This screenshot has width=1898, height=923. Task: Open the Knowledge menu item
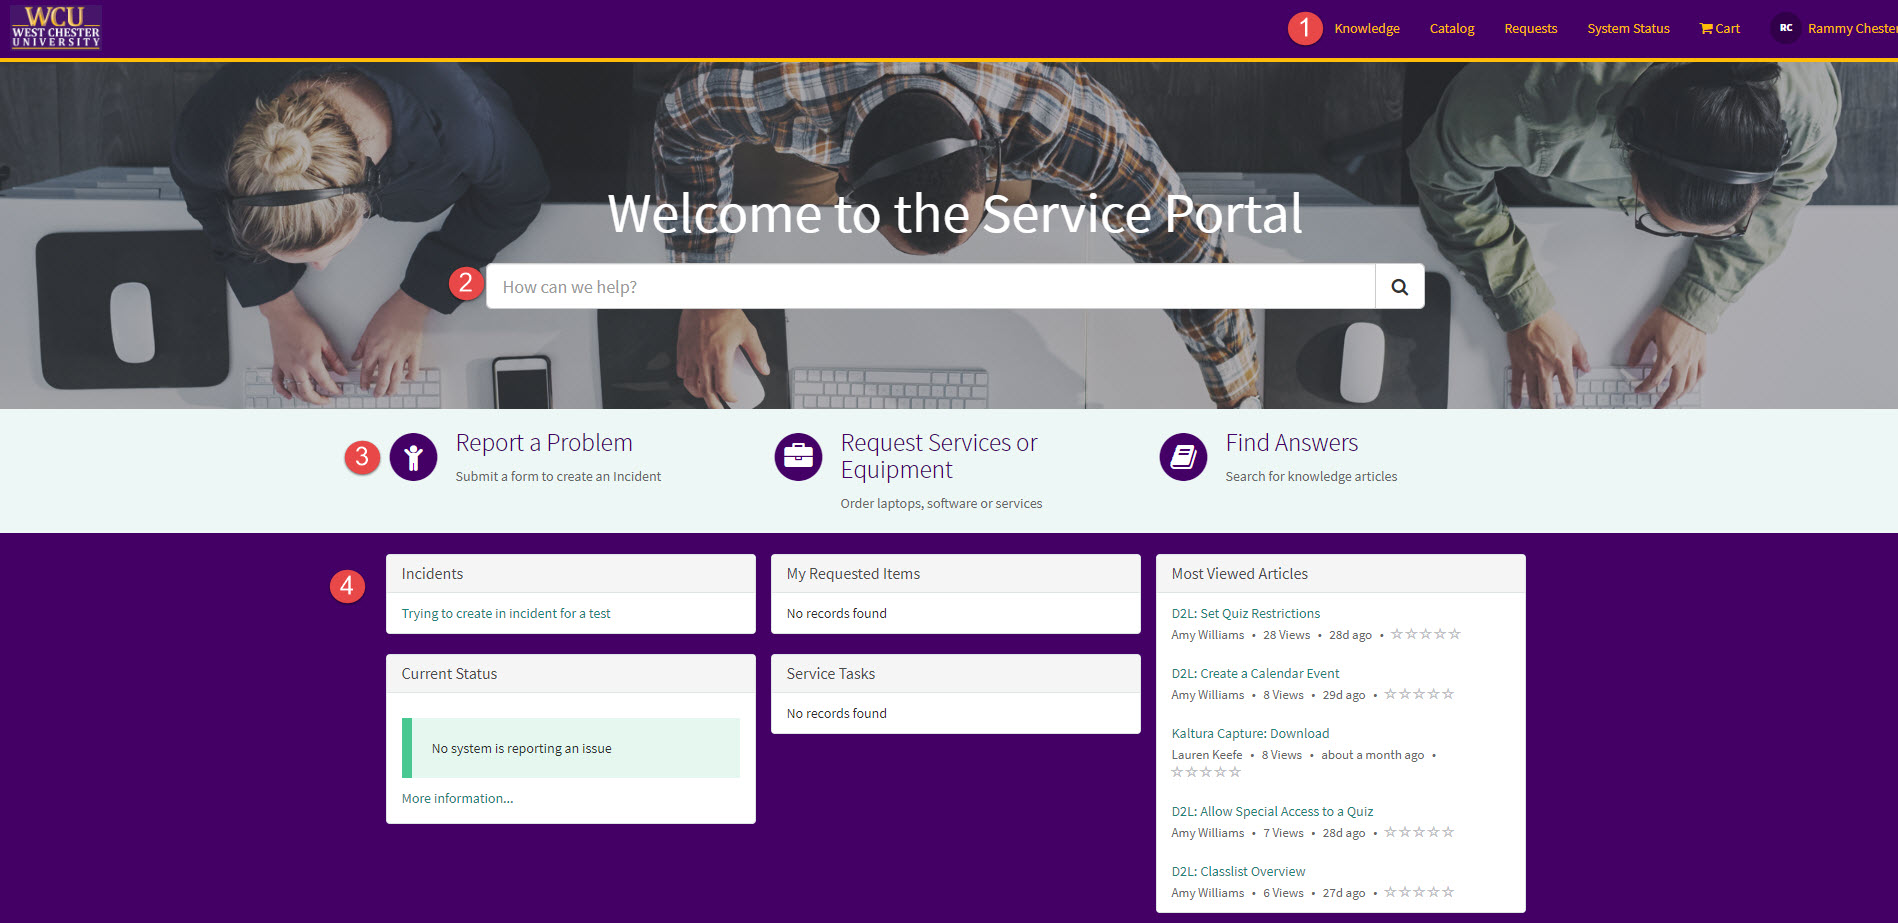click(x=1366, y=28)
